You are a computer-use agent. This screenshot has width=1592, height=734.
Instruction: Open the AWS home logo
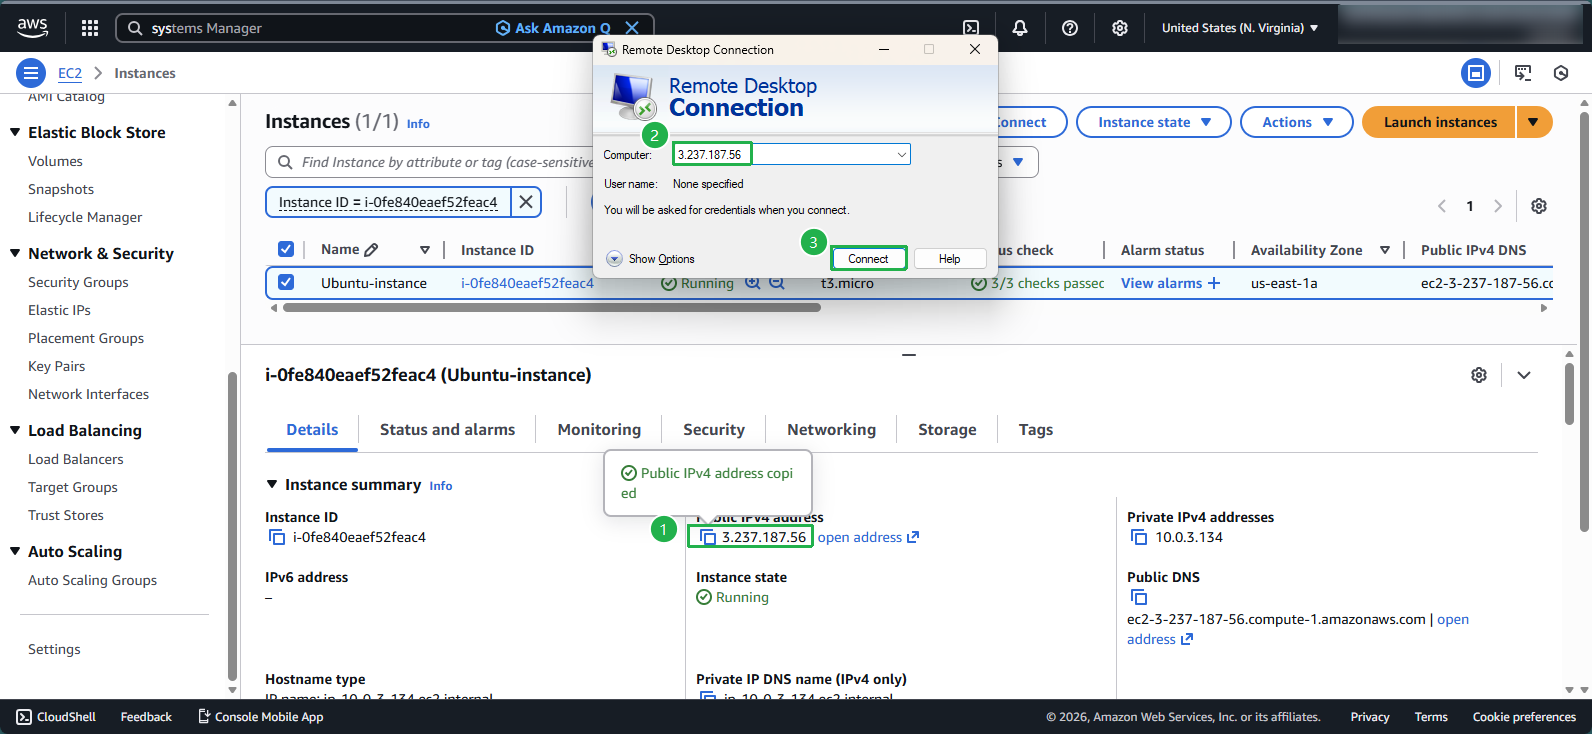(x=32, y=28)
